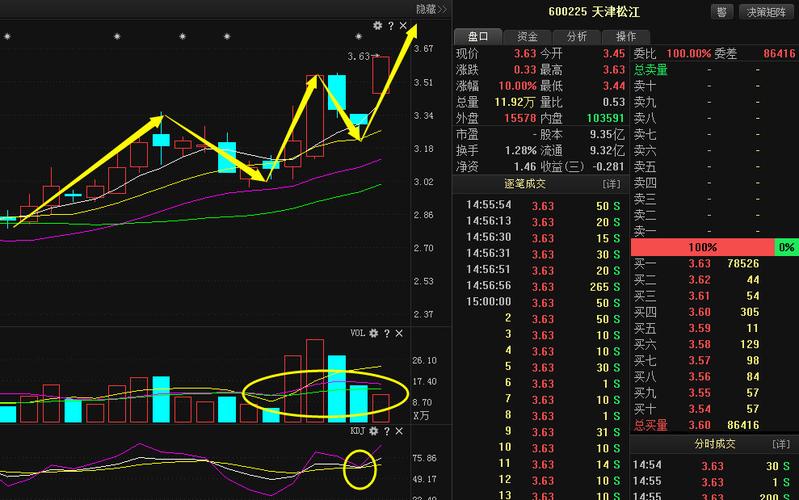
Task: Click tallest red volume bar
Action: coord(315,381)
